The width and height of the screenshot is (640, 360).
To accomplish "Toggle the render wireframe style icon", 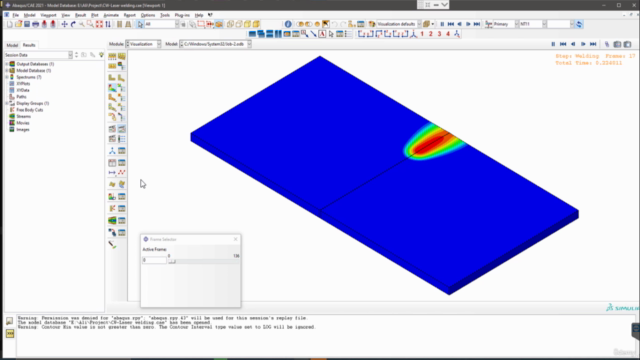I will coord(230,24).
